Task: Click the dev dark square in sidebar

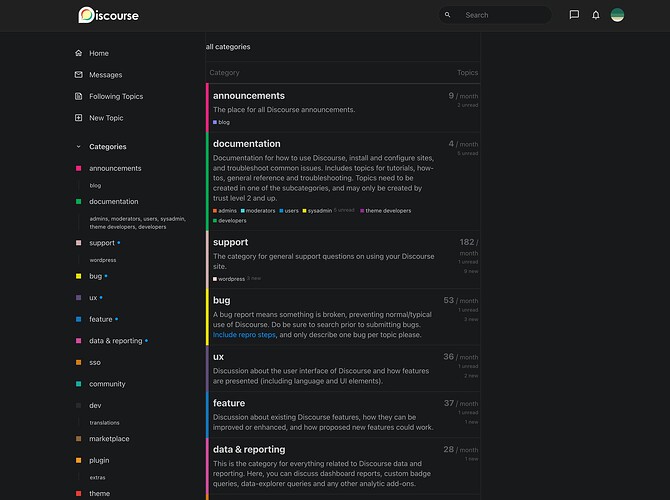Action: pos(79,405)
